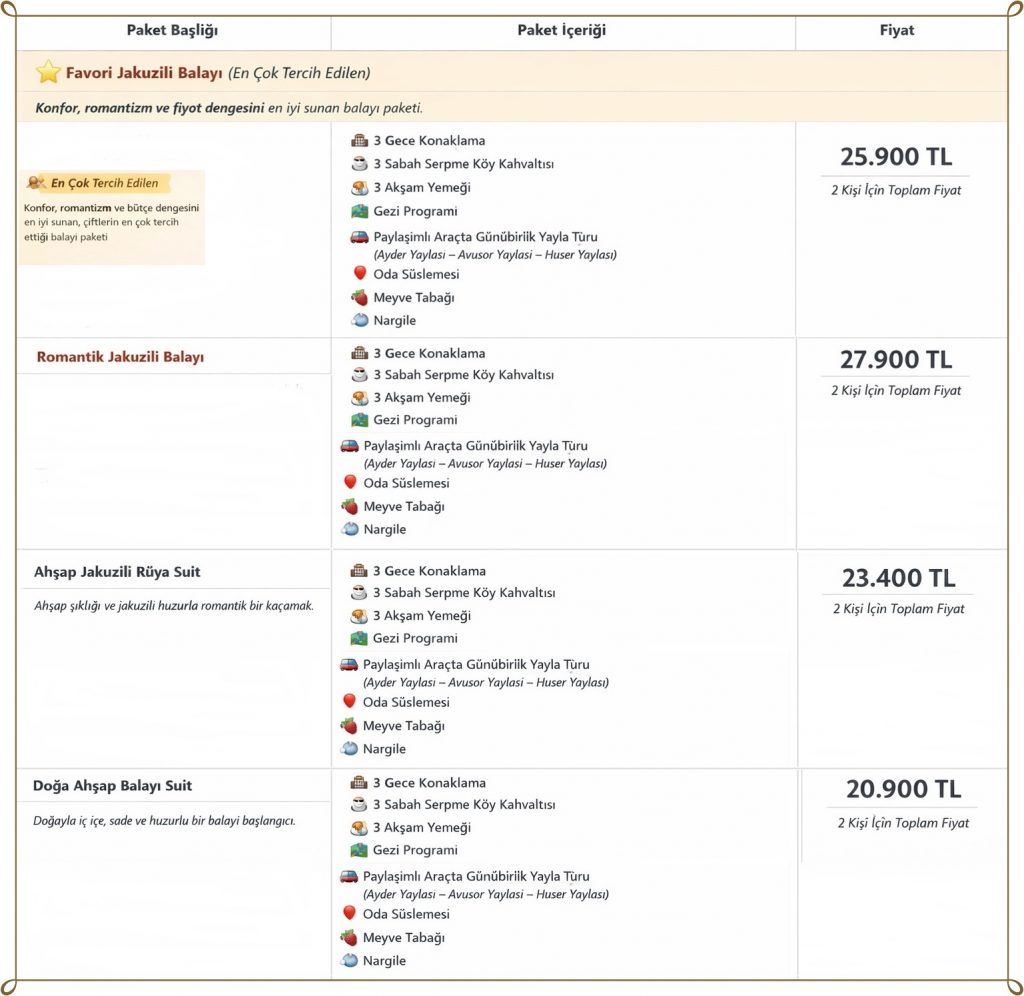This screenshot has height=996, width=1024.
Task: Click the map icon in Doğa Ahşap Balayı Suit
Action: point(360,850)
